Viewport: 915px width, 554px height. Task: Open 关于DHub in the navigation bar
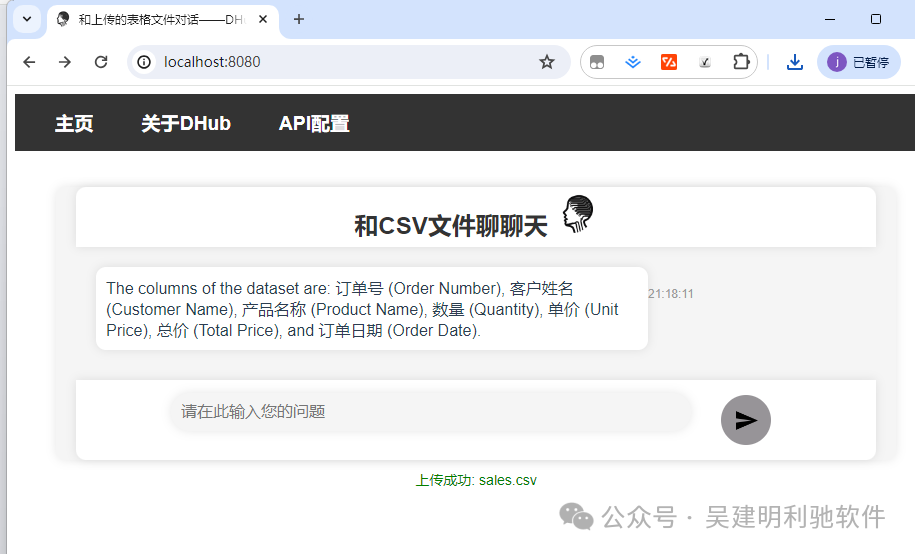click(x=186, y=123)
